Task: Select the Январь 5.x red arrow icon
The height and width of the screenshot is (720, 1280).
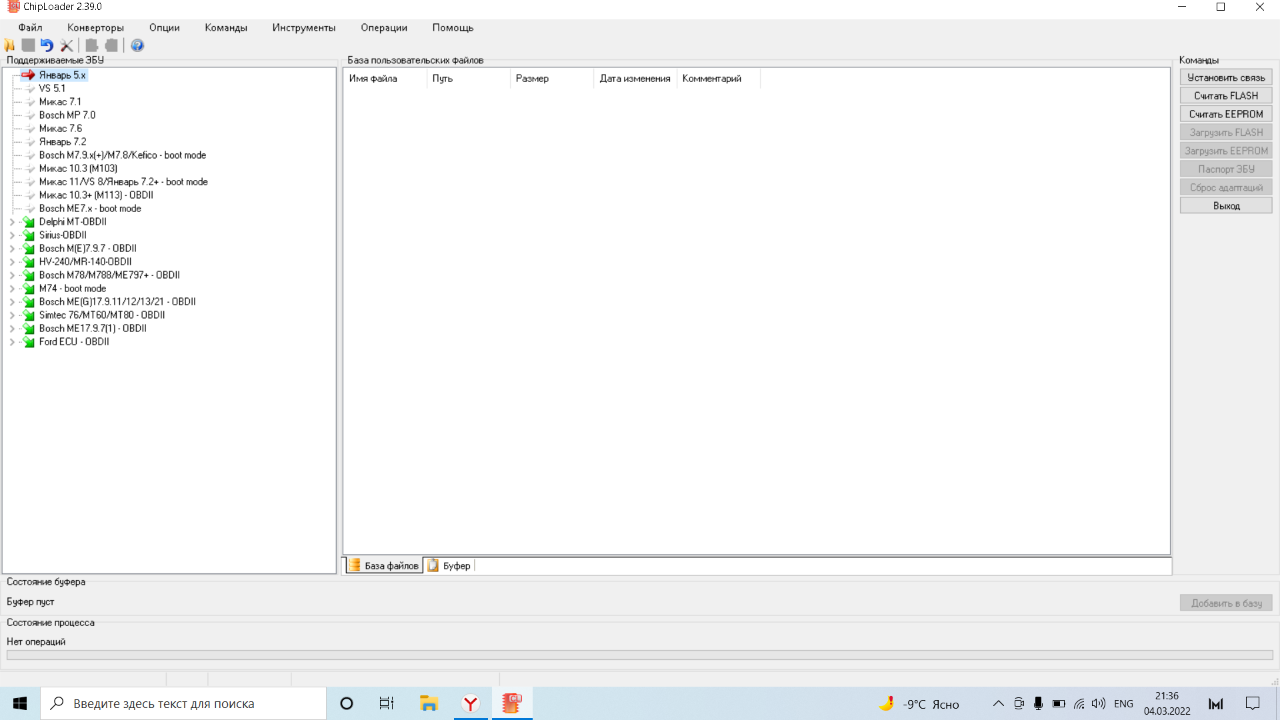Action: coord(28,75)
